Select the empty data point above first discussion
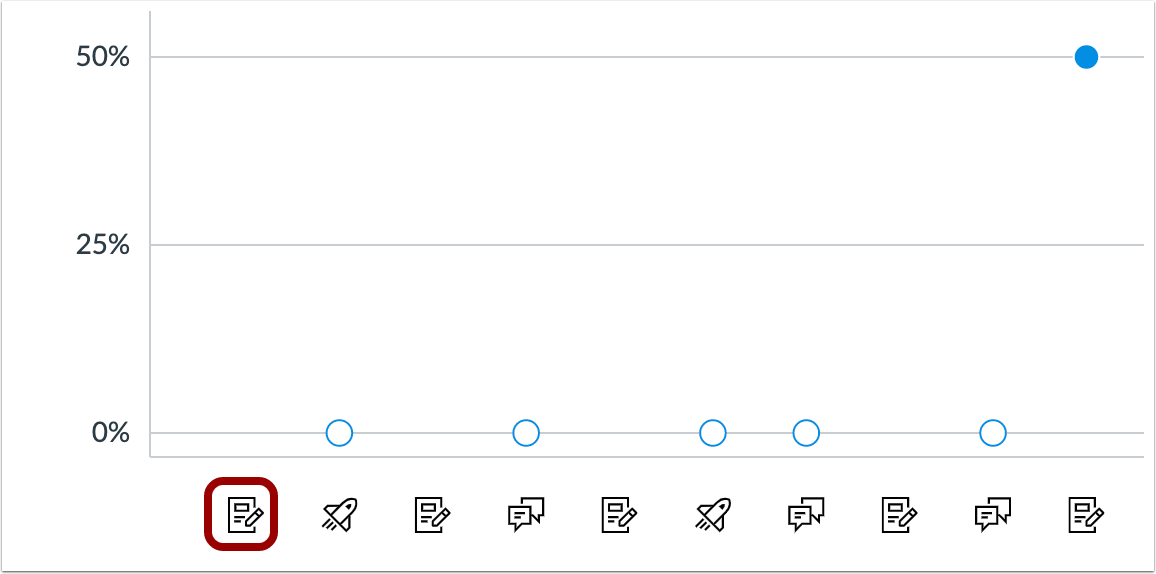This screenshot has width=1156, height=574. click(x=526, y=433)
